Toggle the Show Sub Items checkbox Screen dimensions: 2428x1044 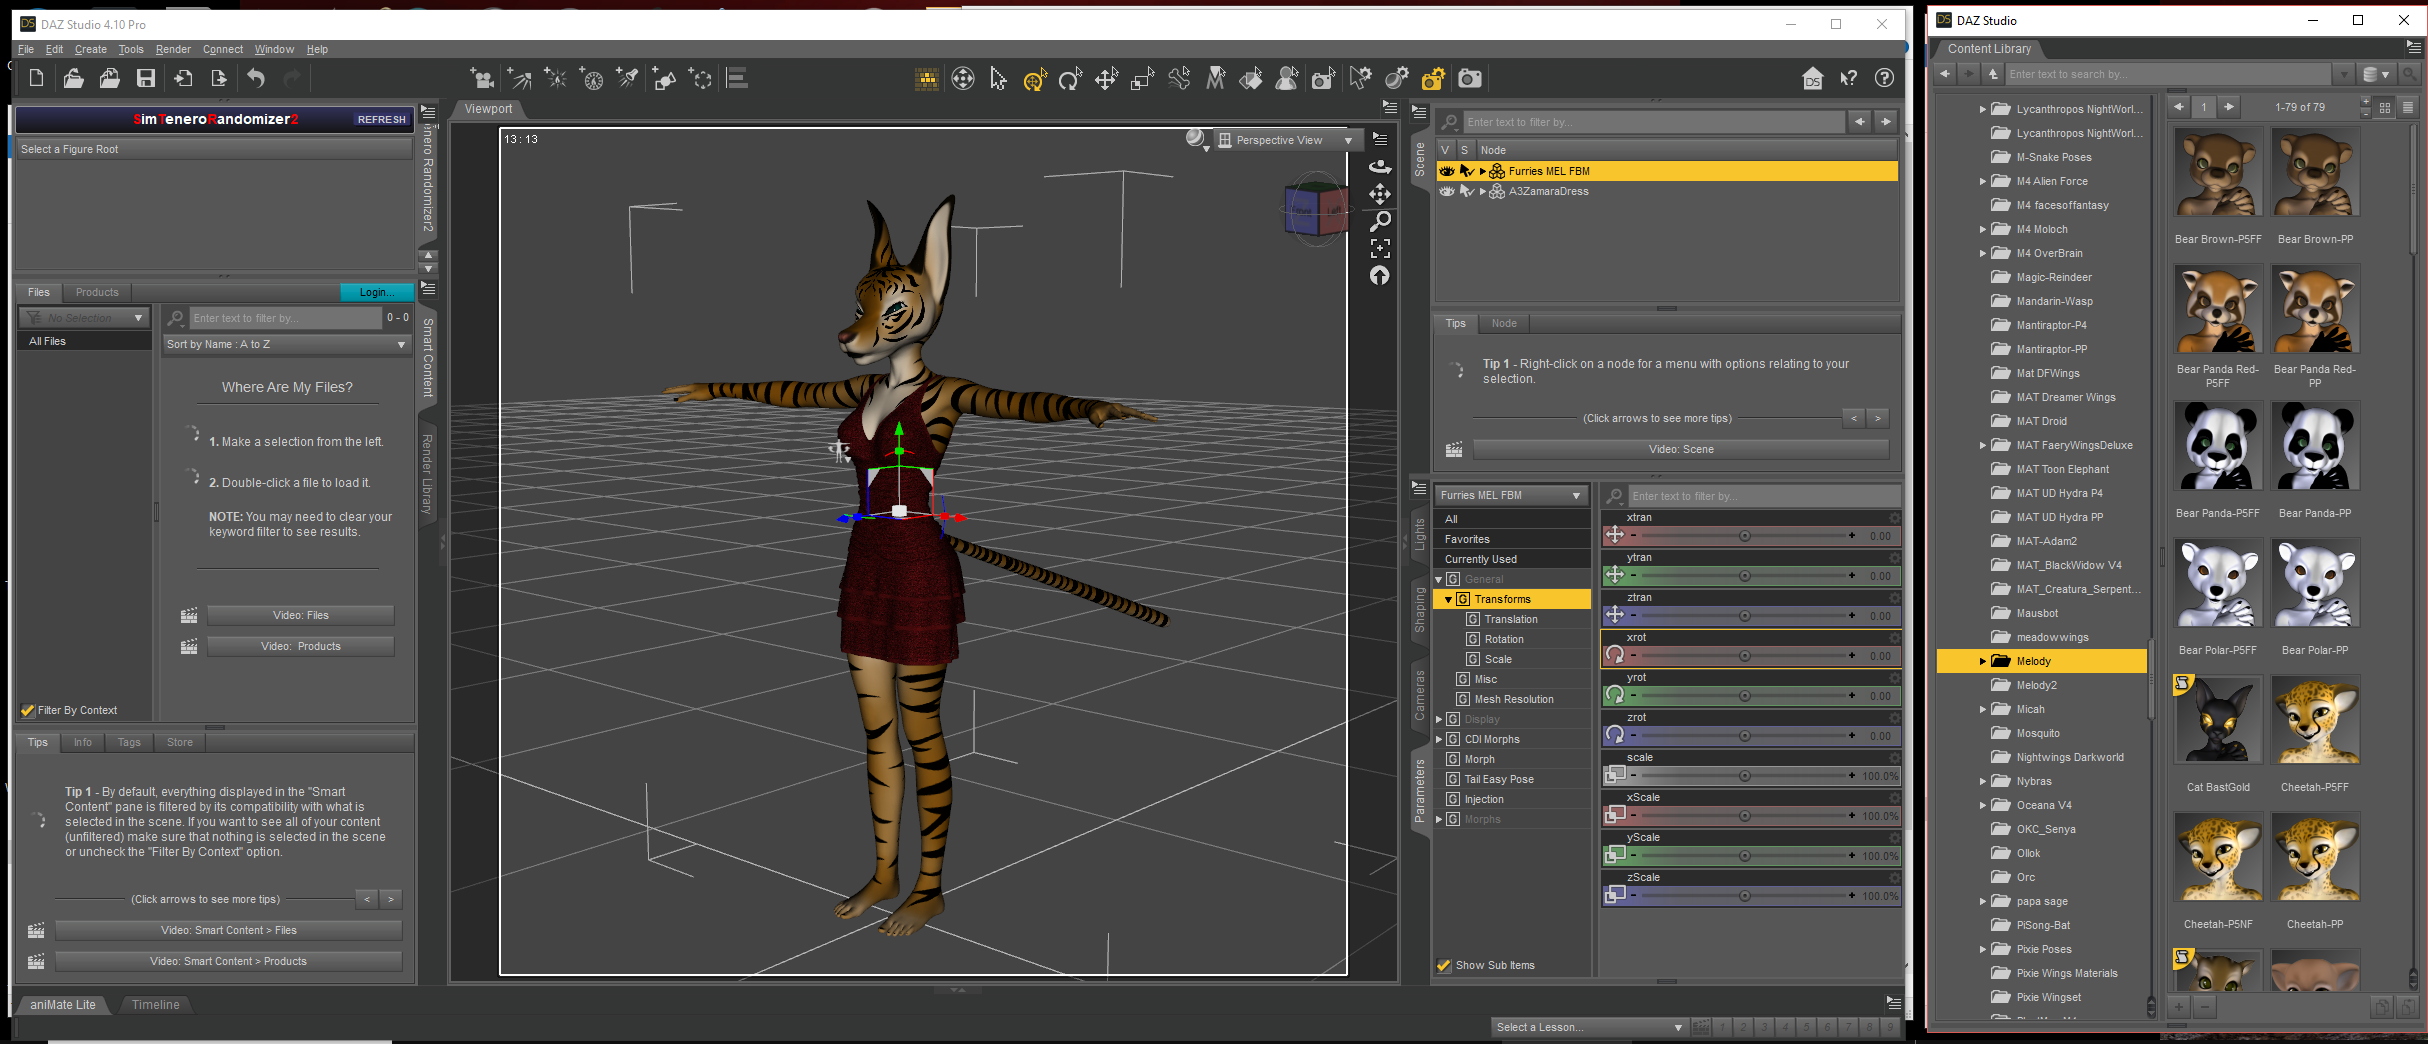1444,965
